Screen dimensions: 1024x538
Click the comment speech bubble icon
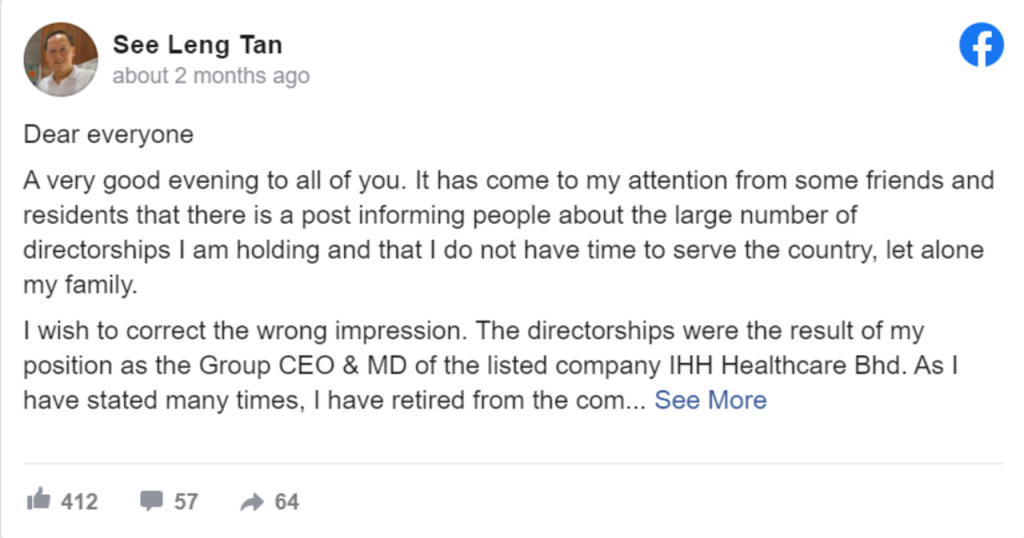tap(152, 501)
